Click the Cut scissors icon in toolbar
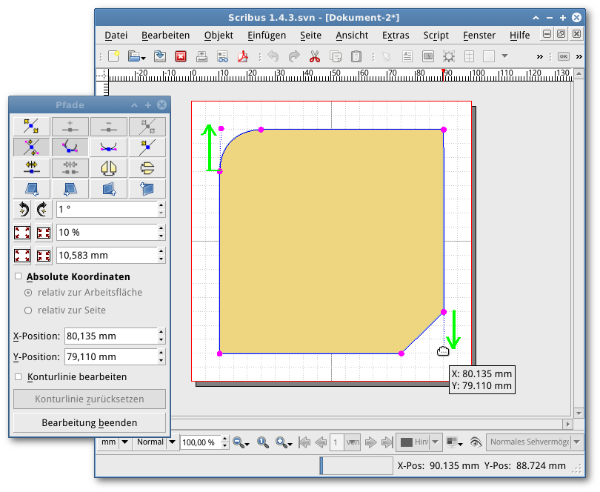Screen dimensions: 600x492 pos(316,57)
